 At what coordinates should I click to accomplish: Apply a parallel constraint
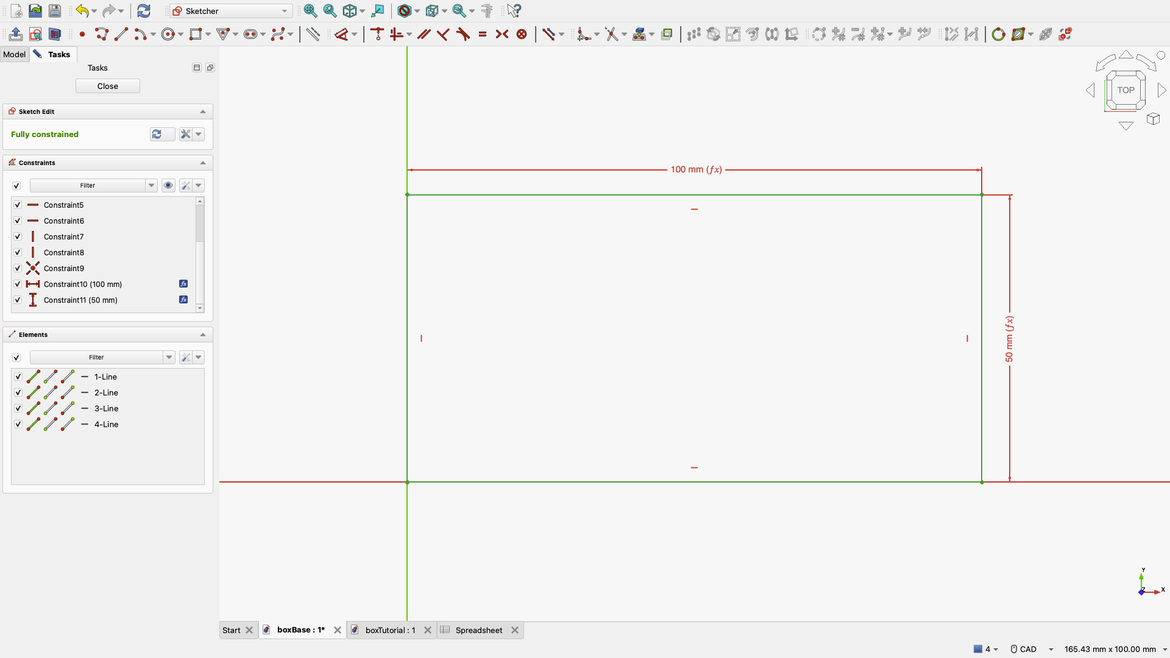(423, 33)
